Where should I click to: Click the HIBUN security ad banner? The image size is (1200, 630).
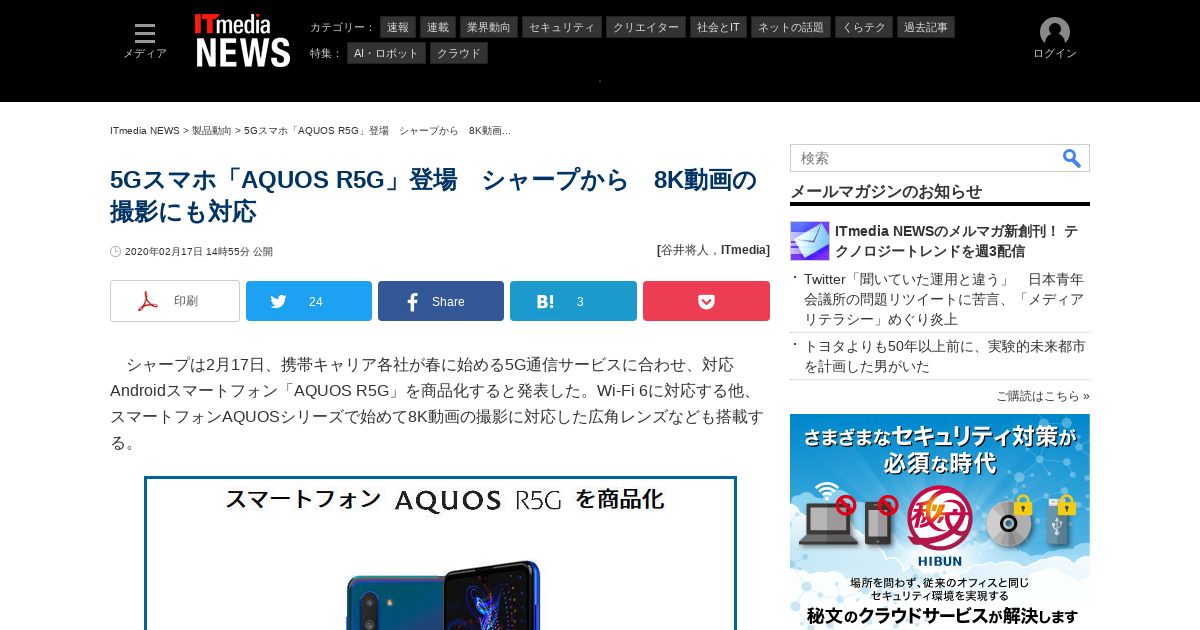click(940, 522)
